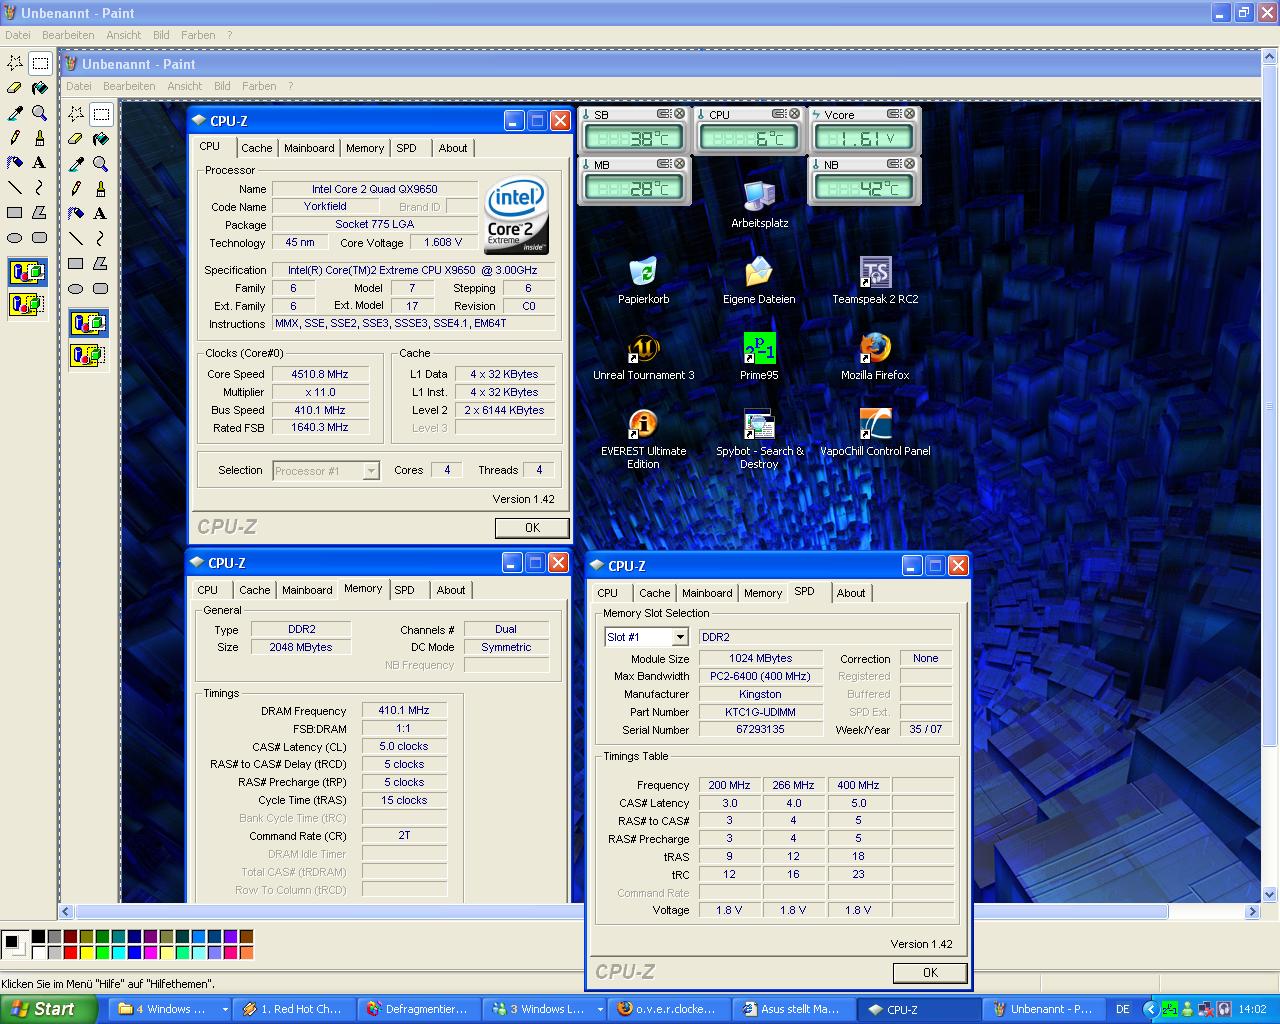The width and height of the screenshot is (1280, 1024).
Task: Switch to '1. Red Hot Ch...' taskbar button
Action: (x=295, y=1009)
